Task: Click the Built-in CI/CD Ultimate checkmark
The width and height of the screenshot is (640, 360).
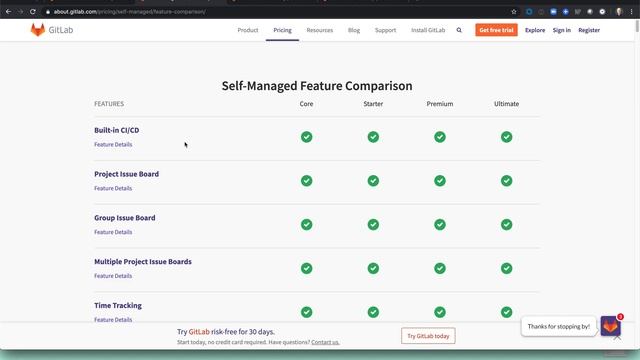Action: coord(507,137)
